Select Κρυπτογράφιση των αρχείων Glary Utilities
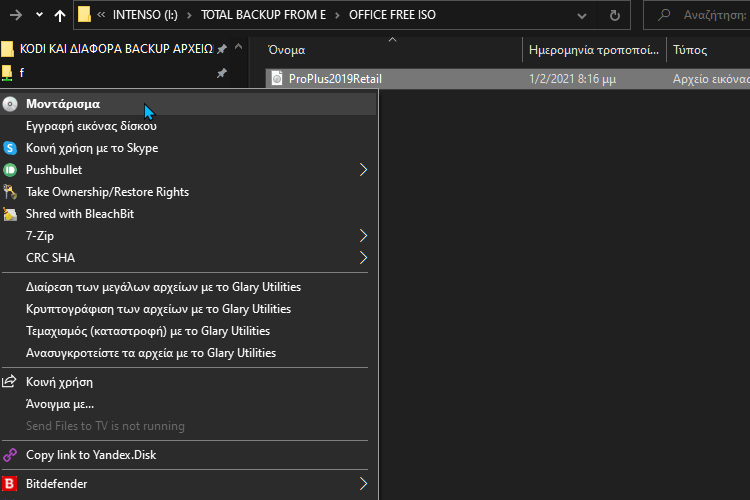750x500 pixels. [x=188, y=309]
